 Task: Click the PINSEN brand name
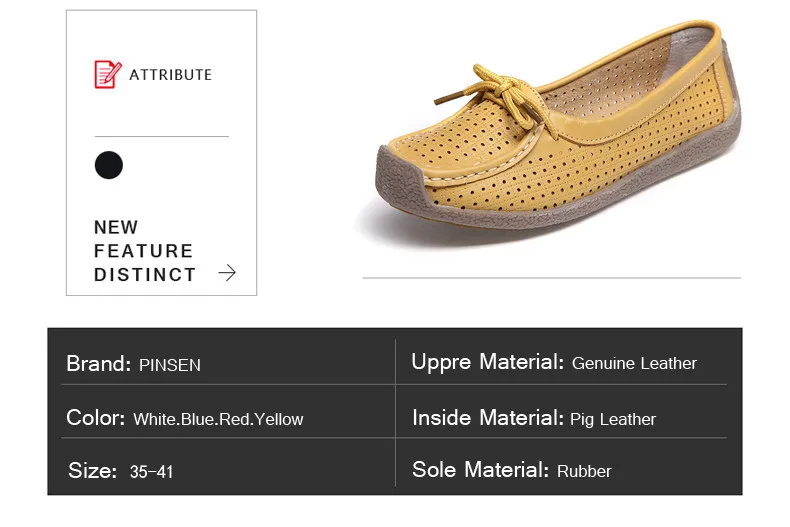170,365
